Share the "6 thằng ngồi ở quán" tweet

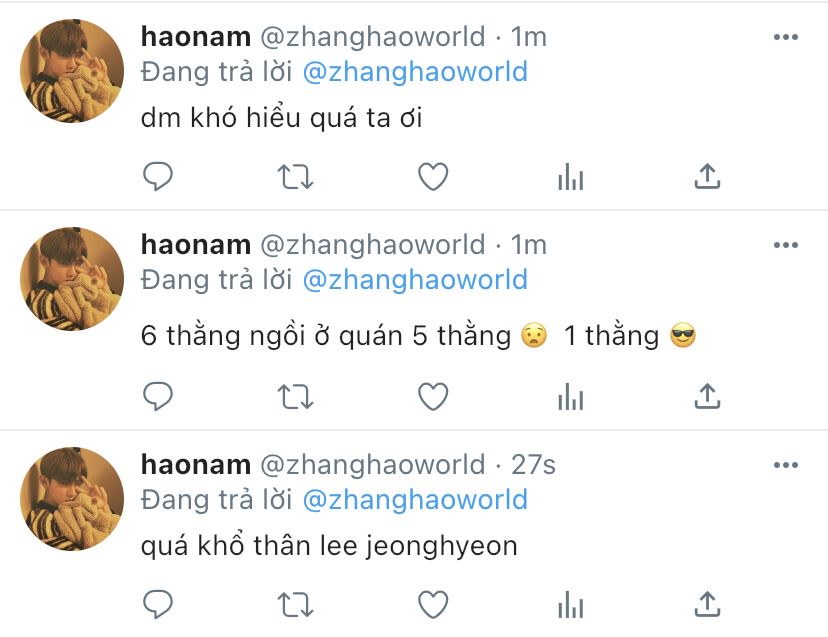tap(707, 396)
